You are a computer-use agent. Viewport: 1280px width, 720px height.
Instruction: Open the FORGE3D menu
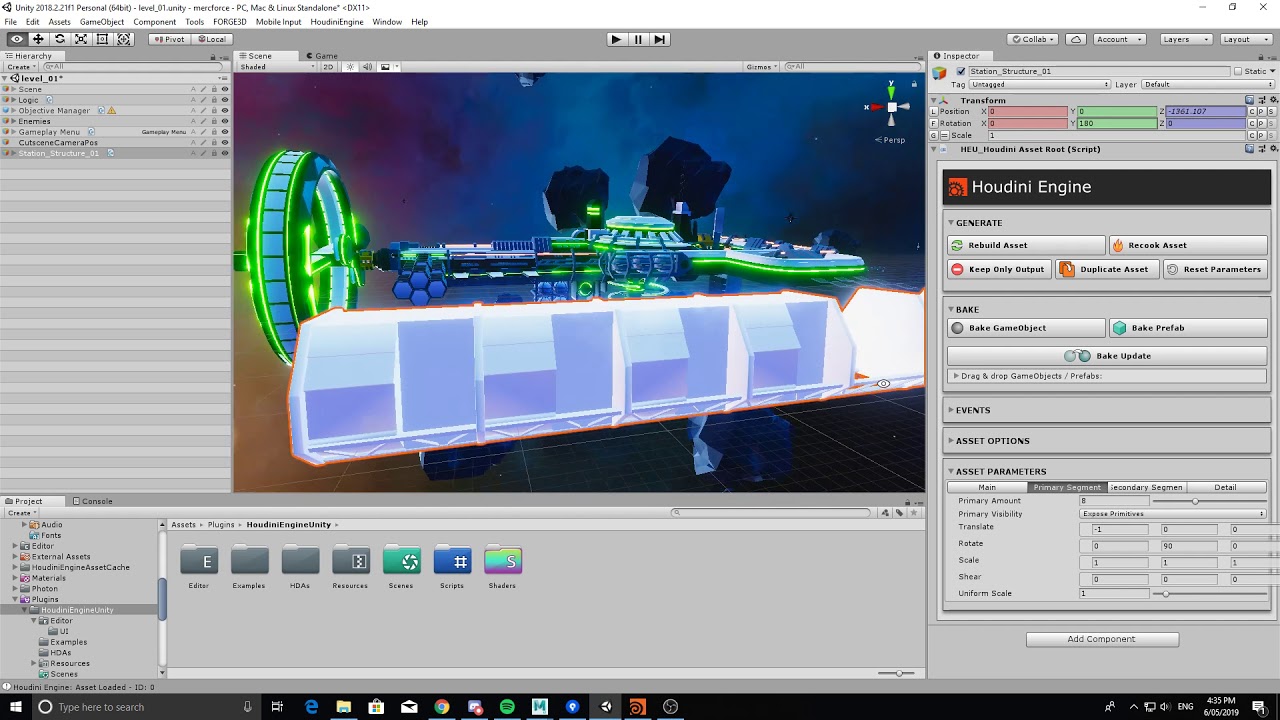click(230, 22)
